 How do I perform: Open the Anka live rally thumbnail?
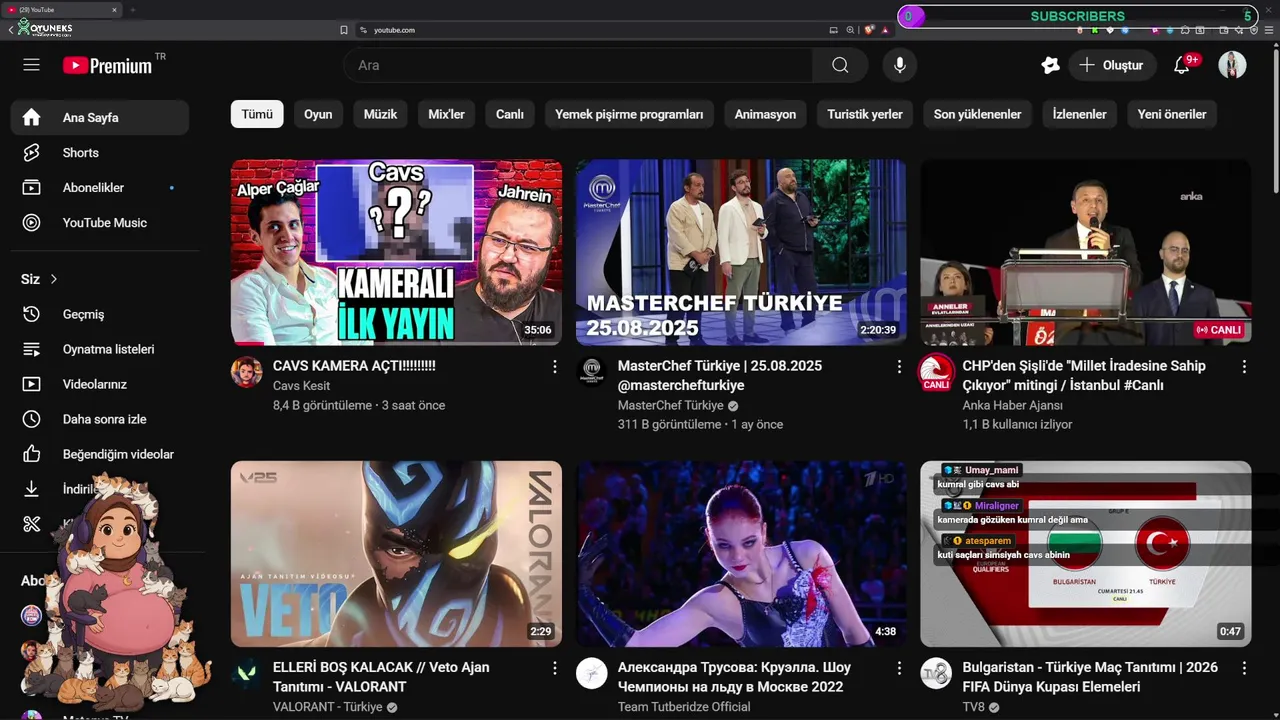[1086, 253]
